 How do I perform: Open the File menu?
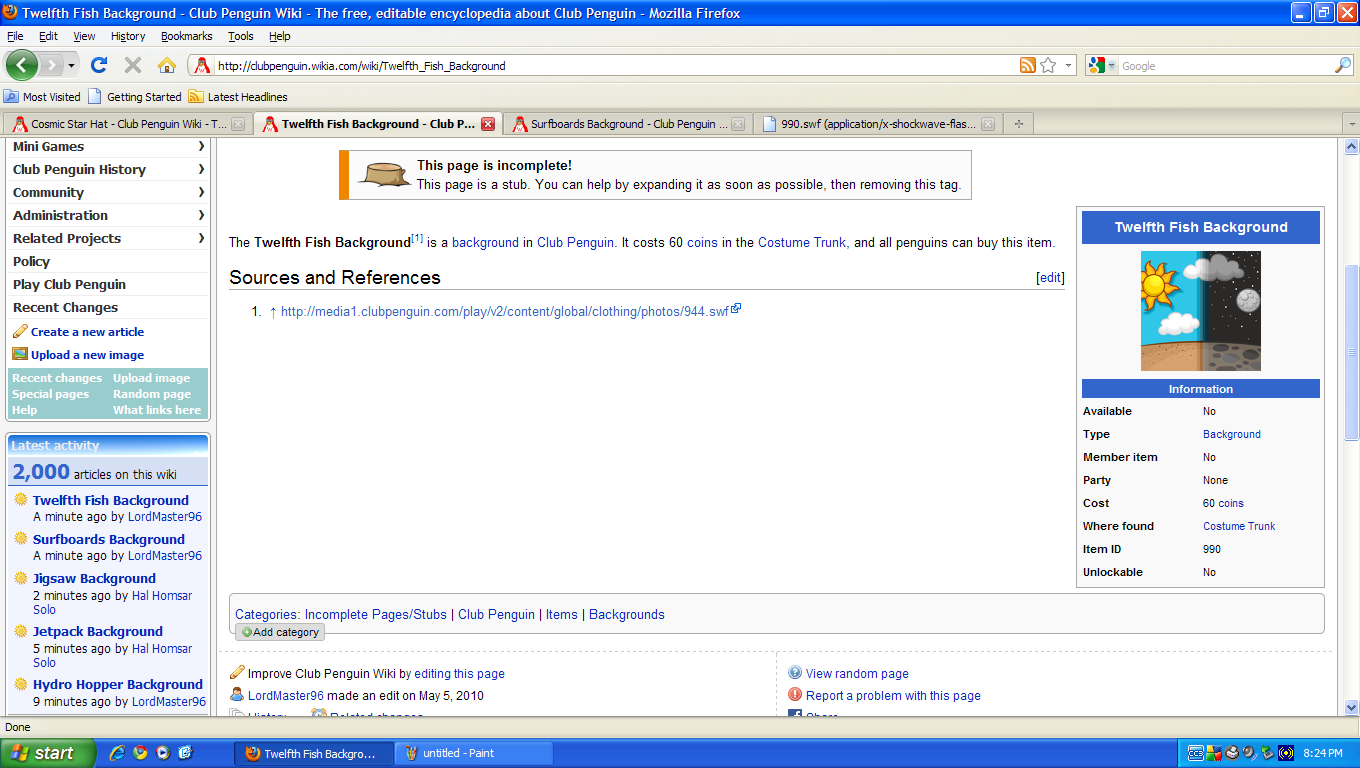click(x=15, y=36)
